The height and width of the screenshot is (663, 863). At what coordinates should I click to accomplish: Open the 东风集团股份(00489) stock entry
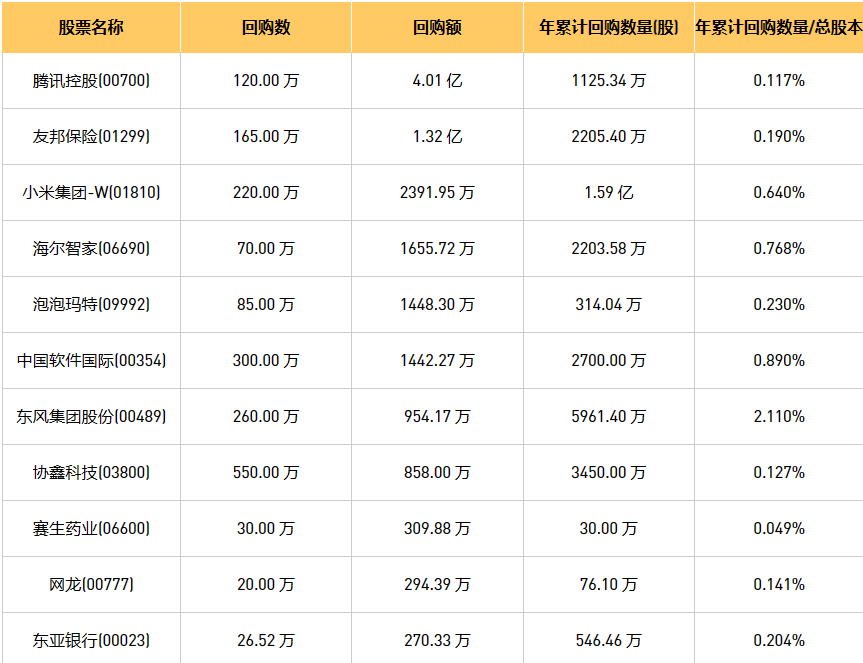(x=91, y=417)
